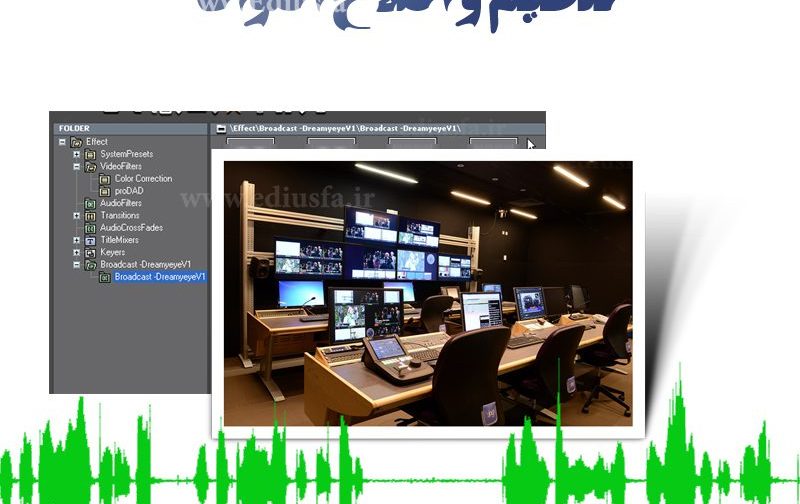
Task: Collapse the parent Broadcast -DreamyeyeV1 node
Action: tap(77, 265)
